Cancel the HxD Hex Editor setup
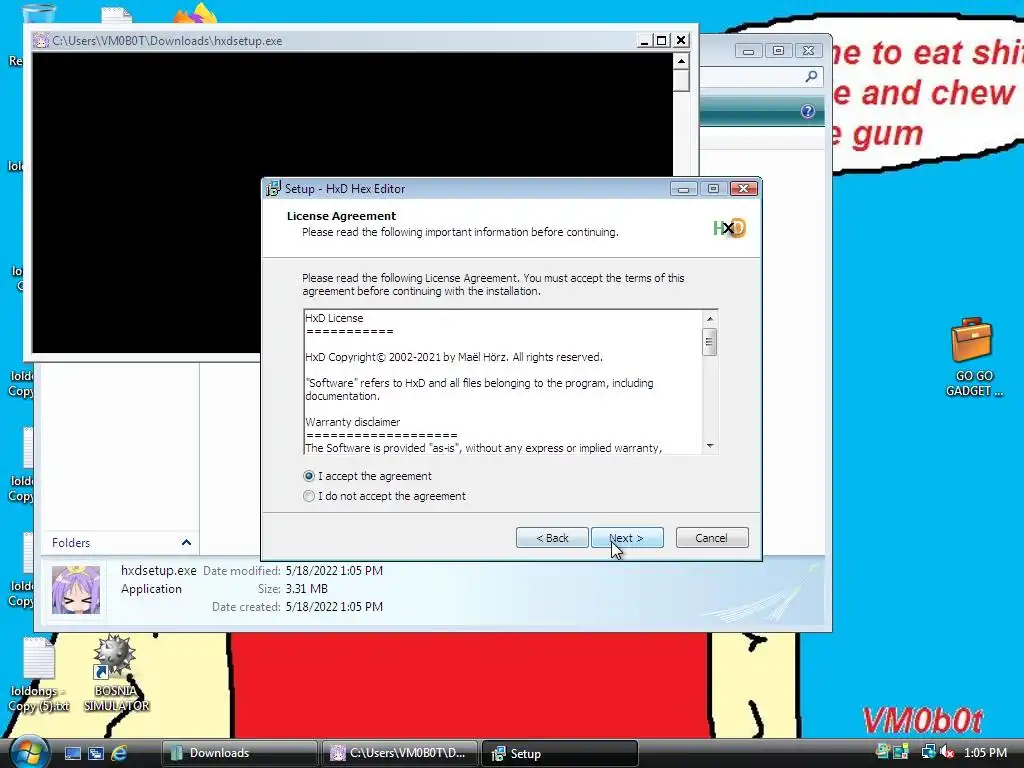This screenshot has width=1024, height=768. point(712,538)
